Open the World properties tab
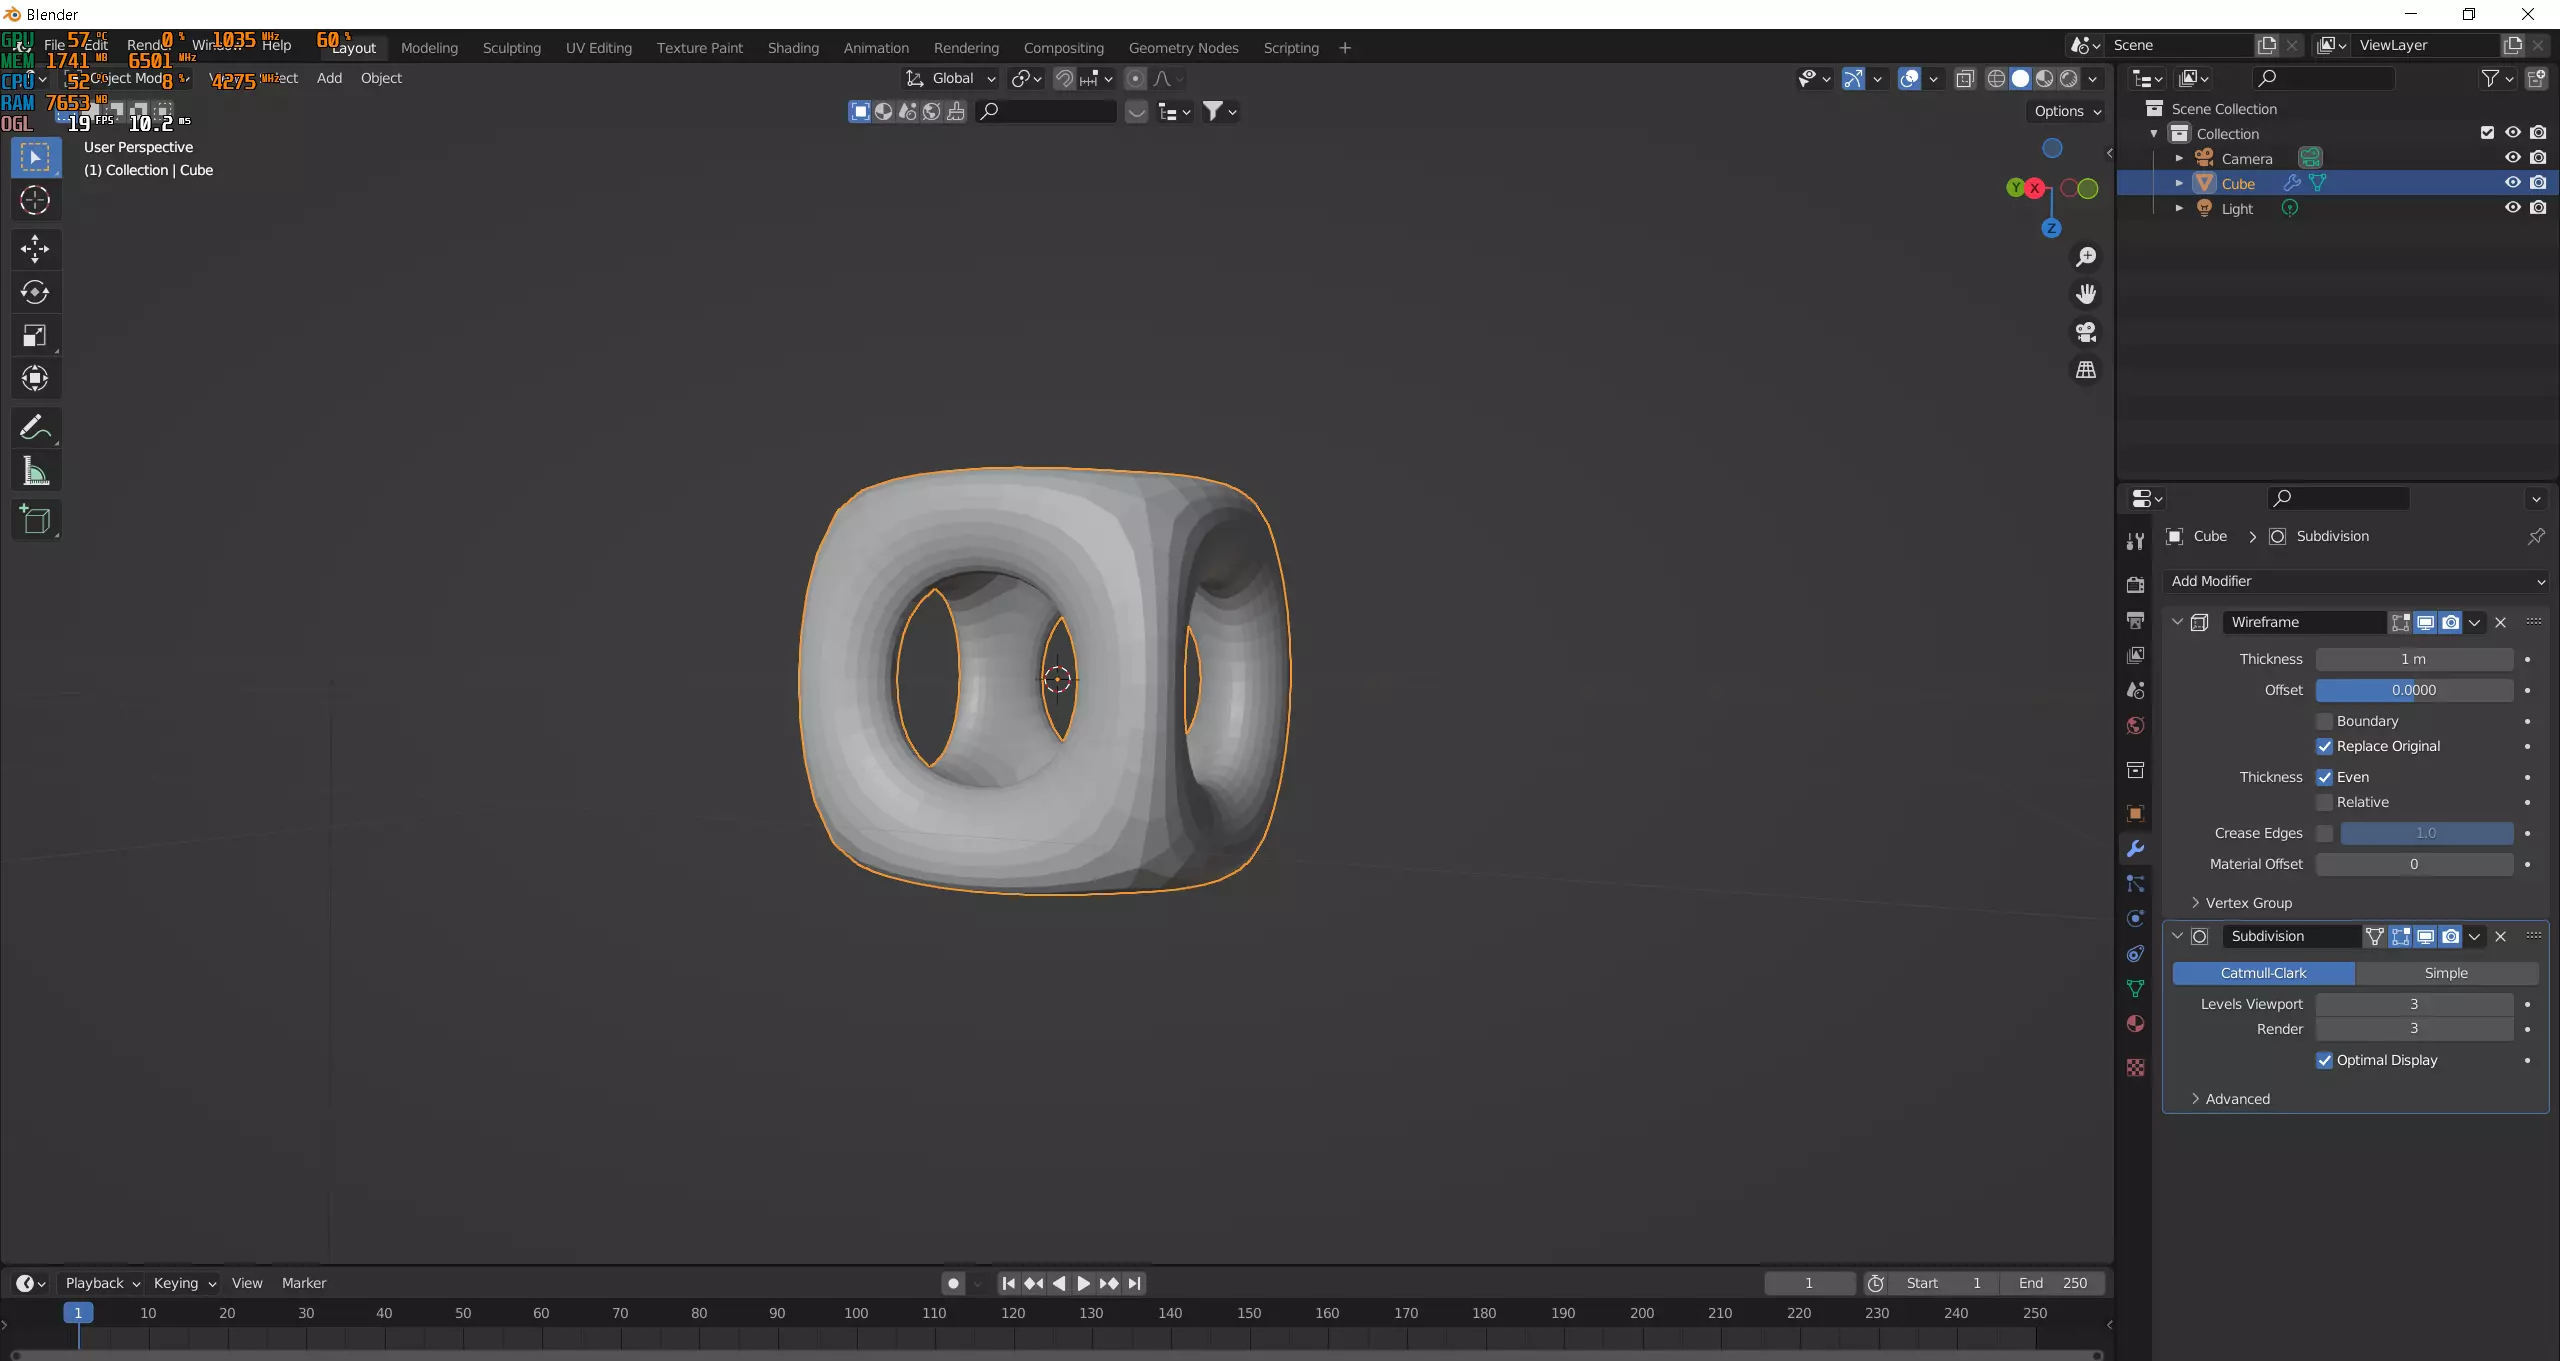 2135,726
